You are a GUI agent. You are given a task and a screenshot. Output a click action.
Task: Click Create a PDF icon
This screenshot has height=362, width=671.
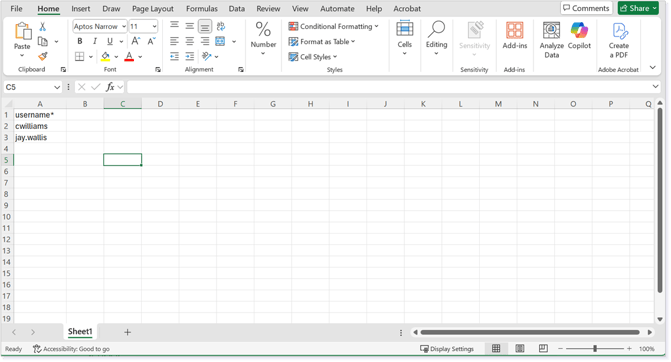[x=619, y=40]
